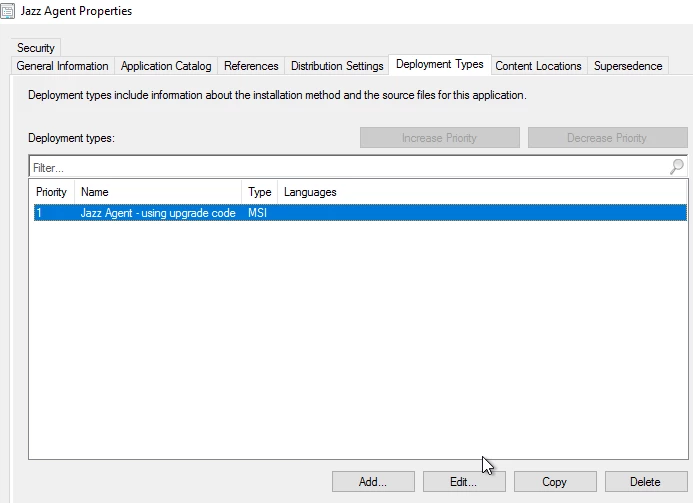This screenshot has width=693, height=503.
Task: Delete the selected deployment type
Action: tap(646, 482)
